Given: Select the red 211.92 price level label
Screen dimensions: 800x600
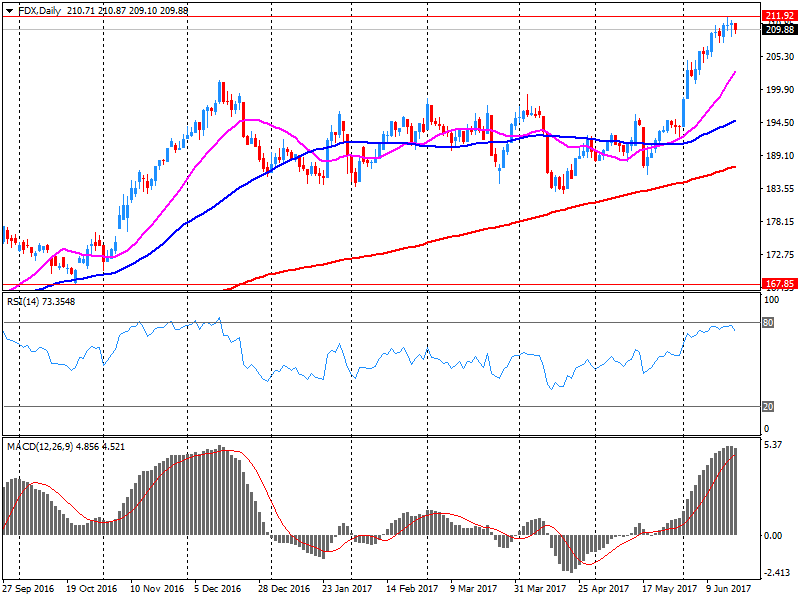Looking at the screenshot, I should pyautogui.click(x=780, y=16).
